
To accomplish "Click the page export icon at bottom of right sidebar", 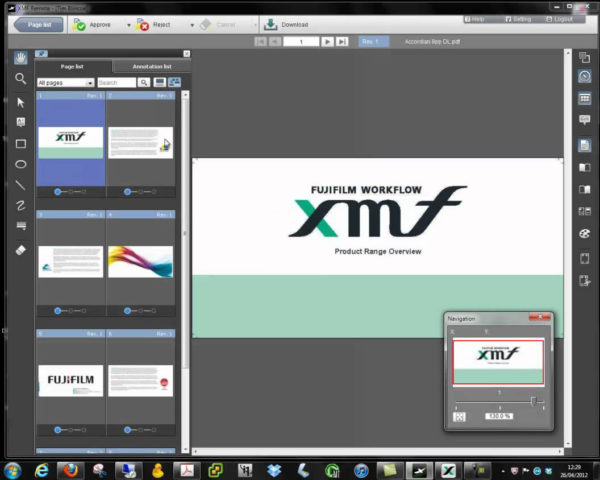I will [584, 281].
